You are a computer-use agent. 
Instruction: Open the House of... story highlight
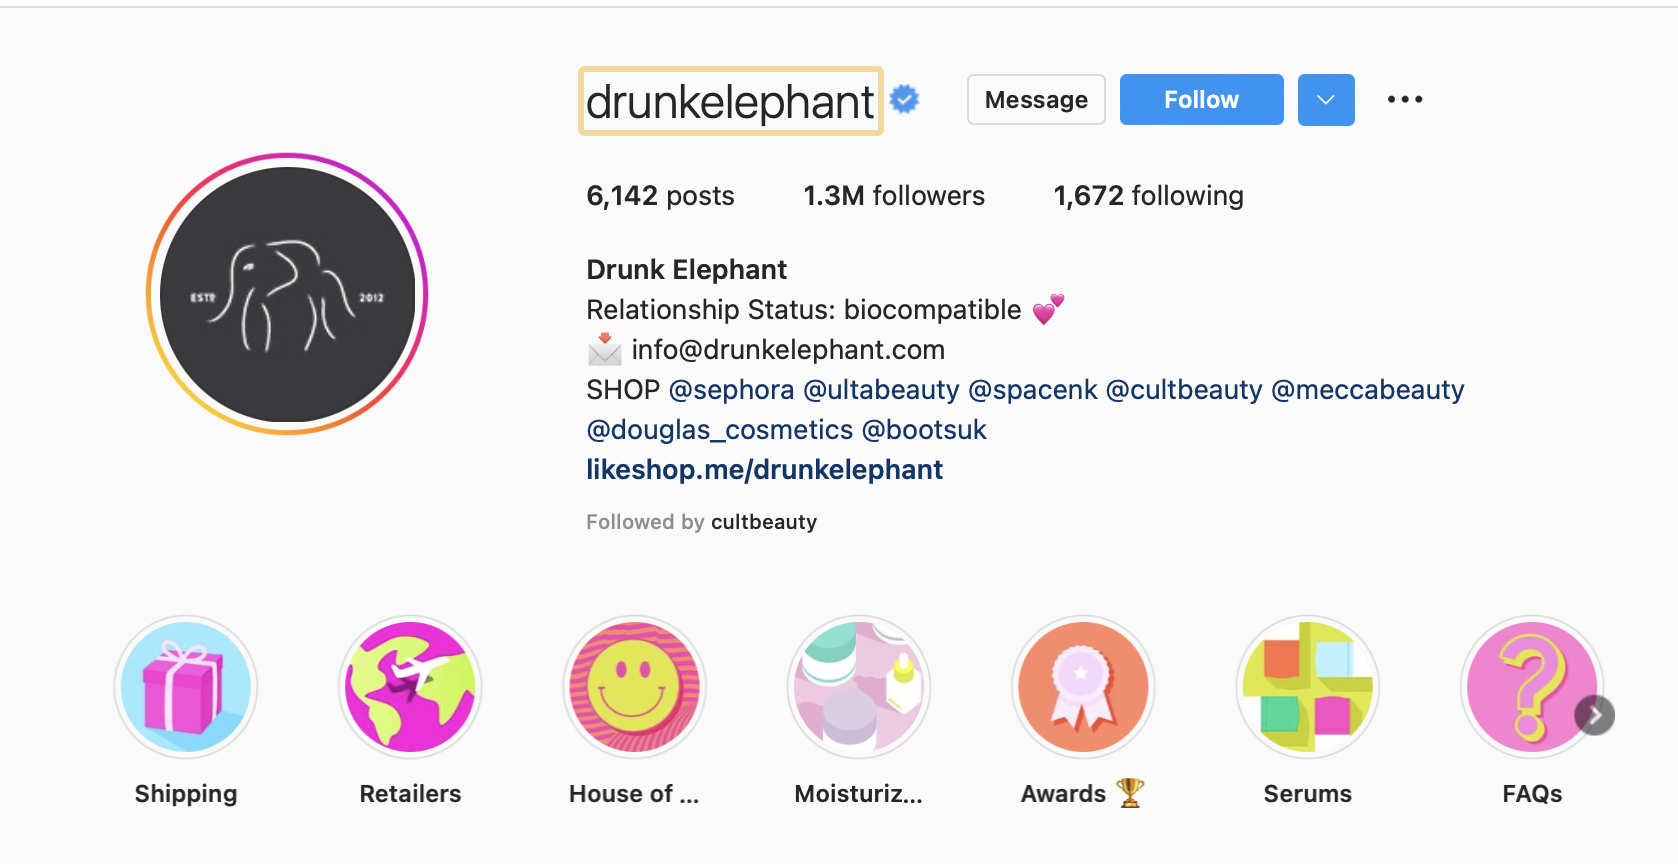634,687
